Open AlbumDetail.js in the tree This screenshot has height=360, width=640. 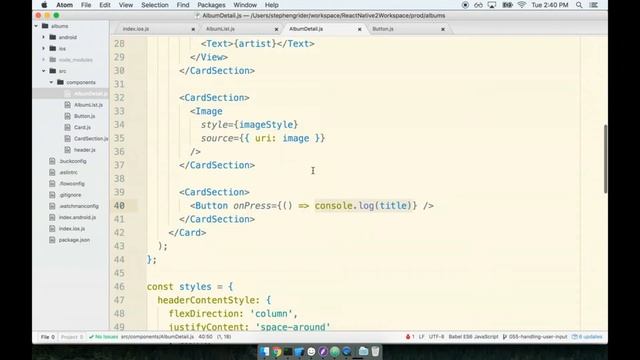pos(91,93)
